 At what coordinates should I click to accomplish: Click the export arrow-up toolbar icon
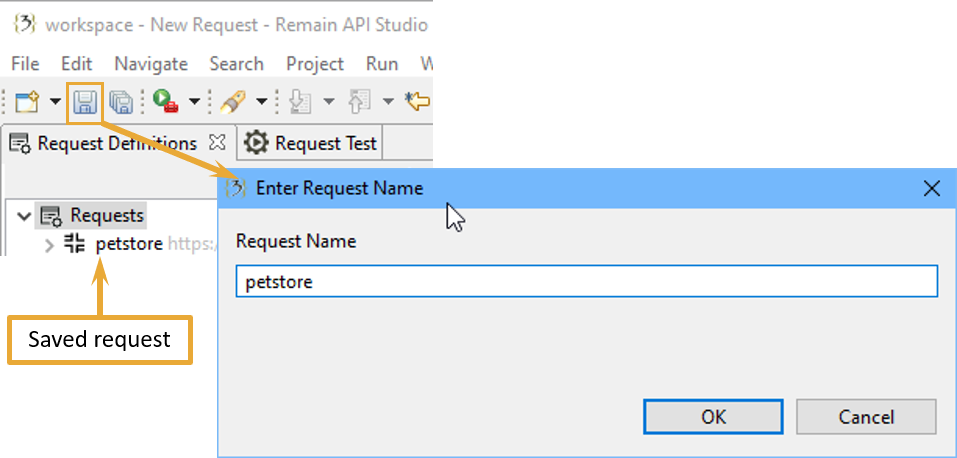tap(359, 101)
